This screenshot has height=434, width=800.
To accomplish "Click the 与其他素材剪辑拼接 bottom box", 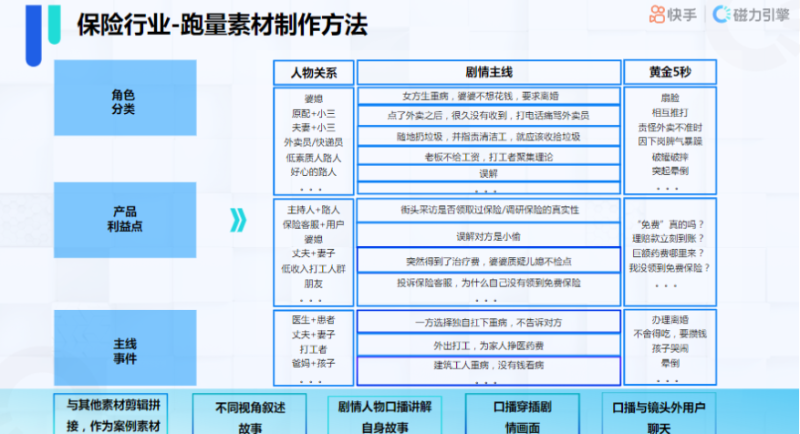I will click(111, 414).
